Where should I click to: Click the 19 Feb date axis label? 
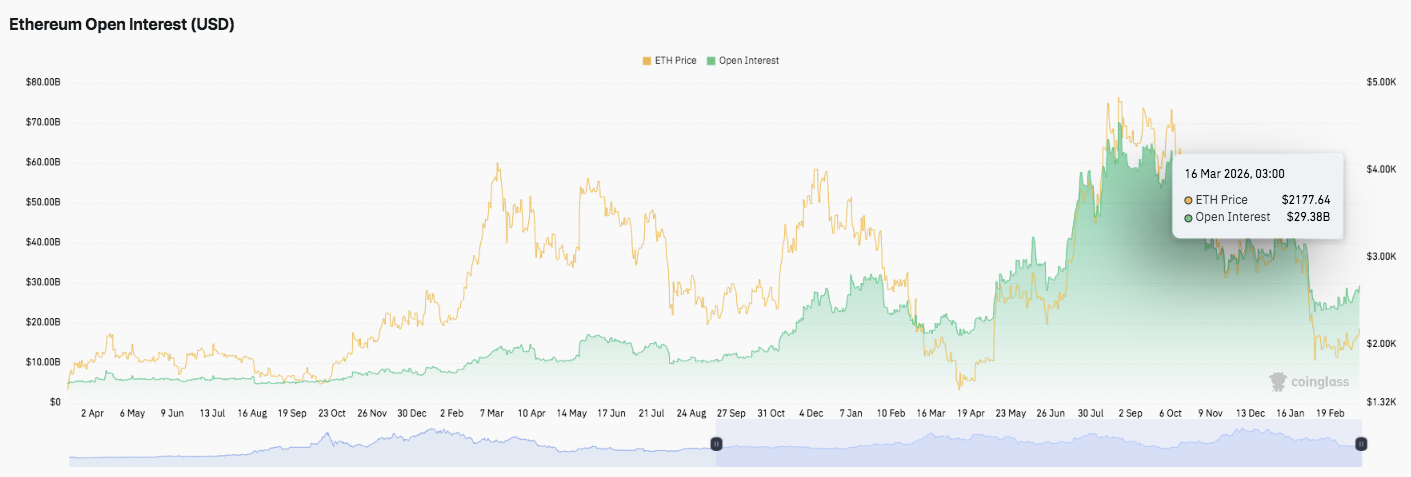pos(1332,412)
